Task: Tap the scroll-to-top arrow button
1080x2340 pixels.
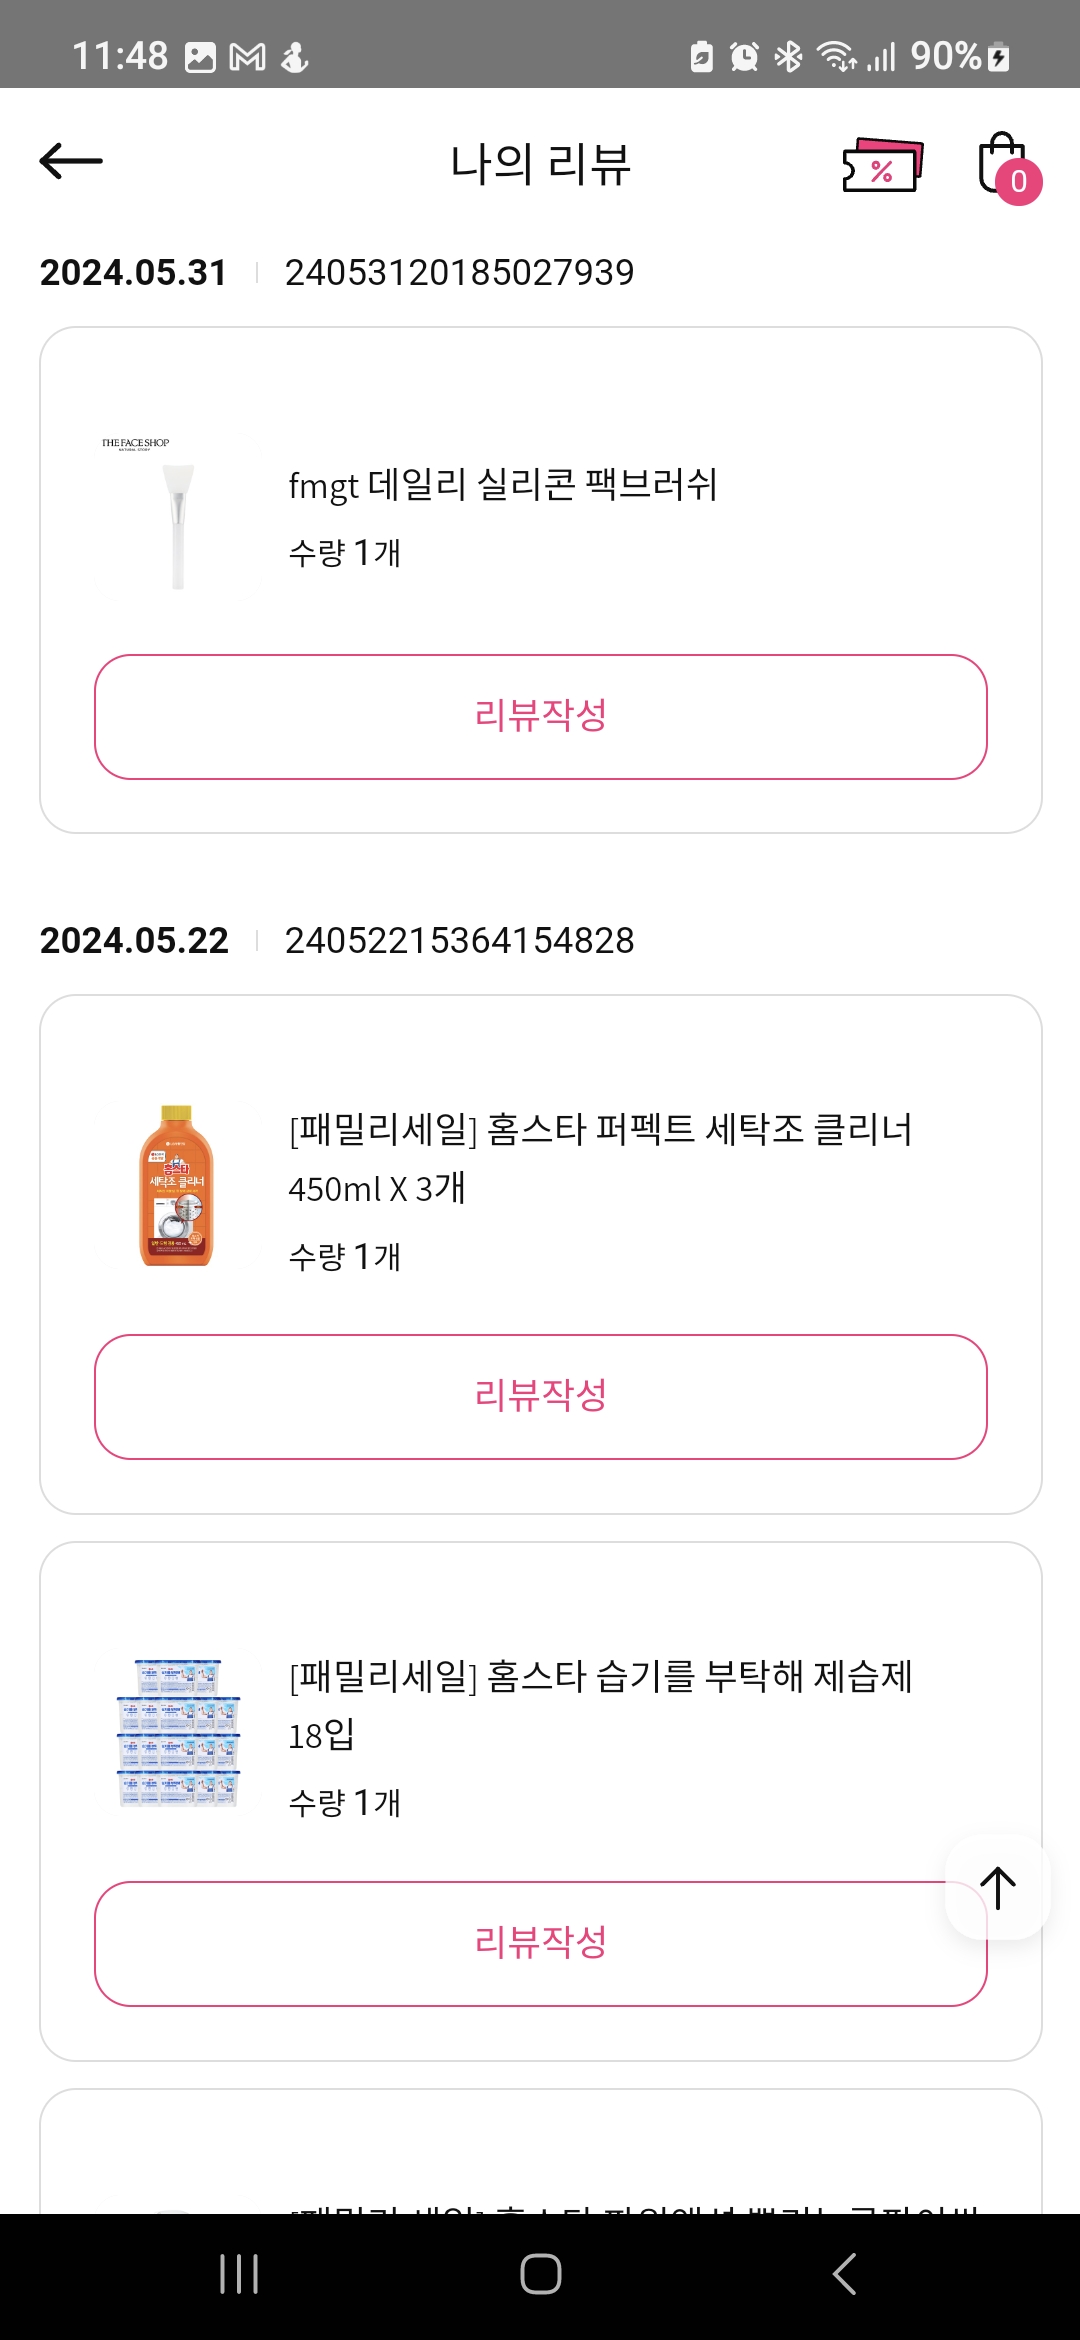Action: 997,1888
